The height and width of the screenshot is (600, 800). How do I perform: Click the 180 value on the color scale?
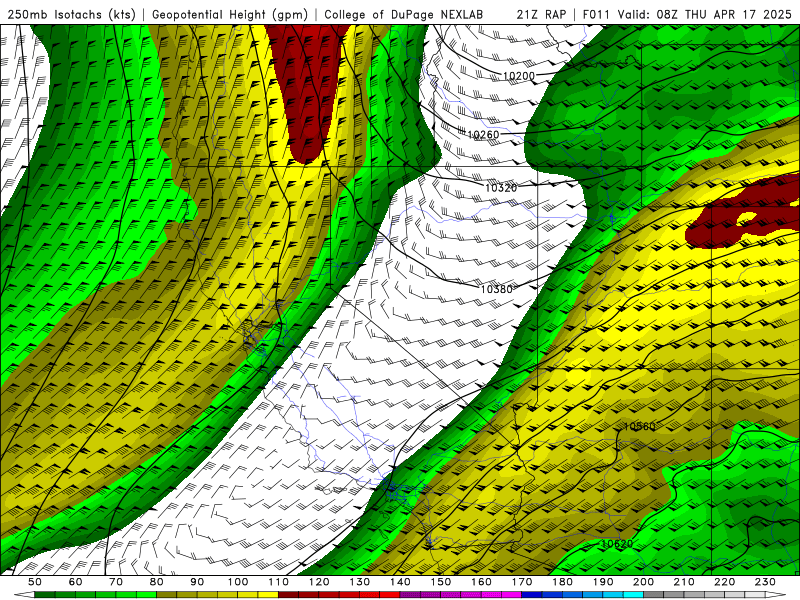[x=562, y=582]
